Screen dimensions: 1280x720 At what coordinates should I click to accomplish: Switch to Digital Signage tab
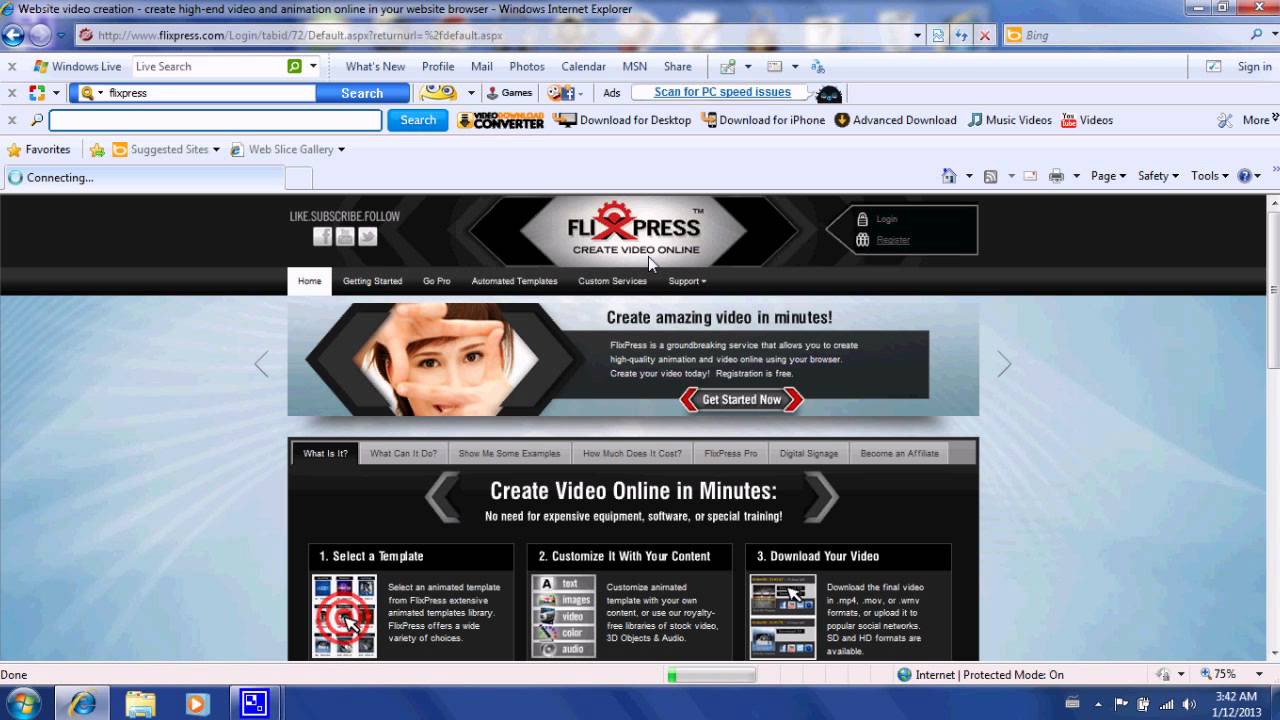click(x=809, y=453)
